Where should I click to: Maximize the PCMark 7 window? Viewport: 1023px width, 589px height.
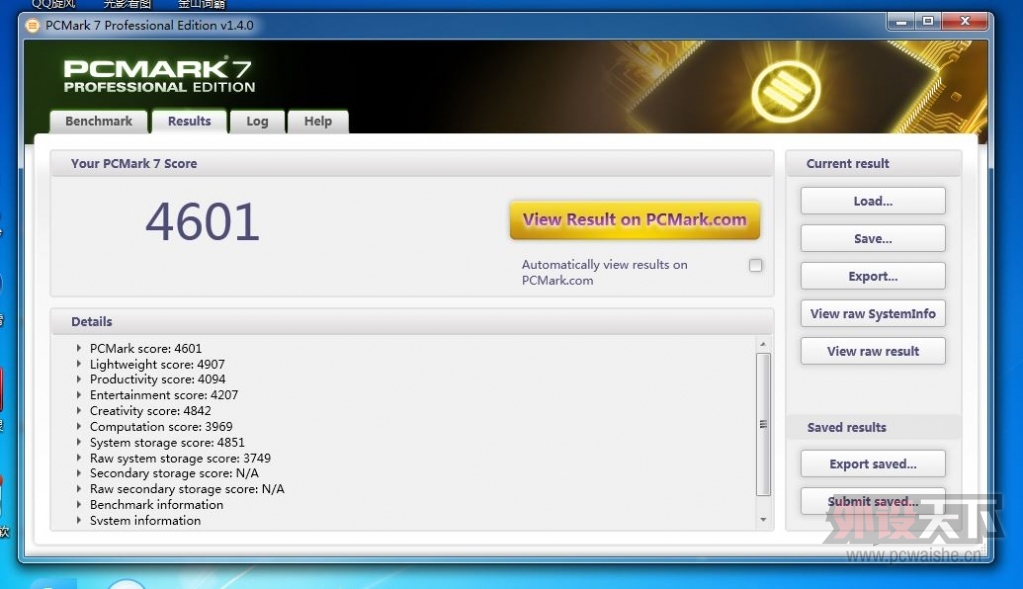pos(928,22)
